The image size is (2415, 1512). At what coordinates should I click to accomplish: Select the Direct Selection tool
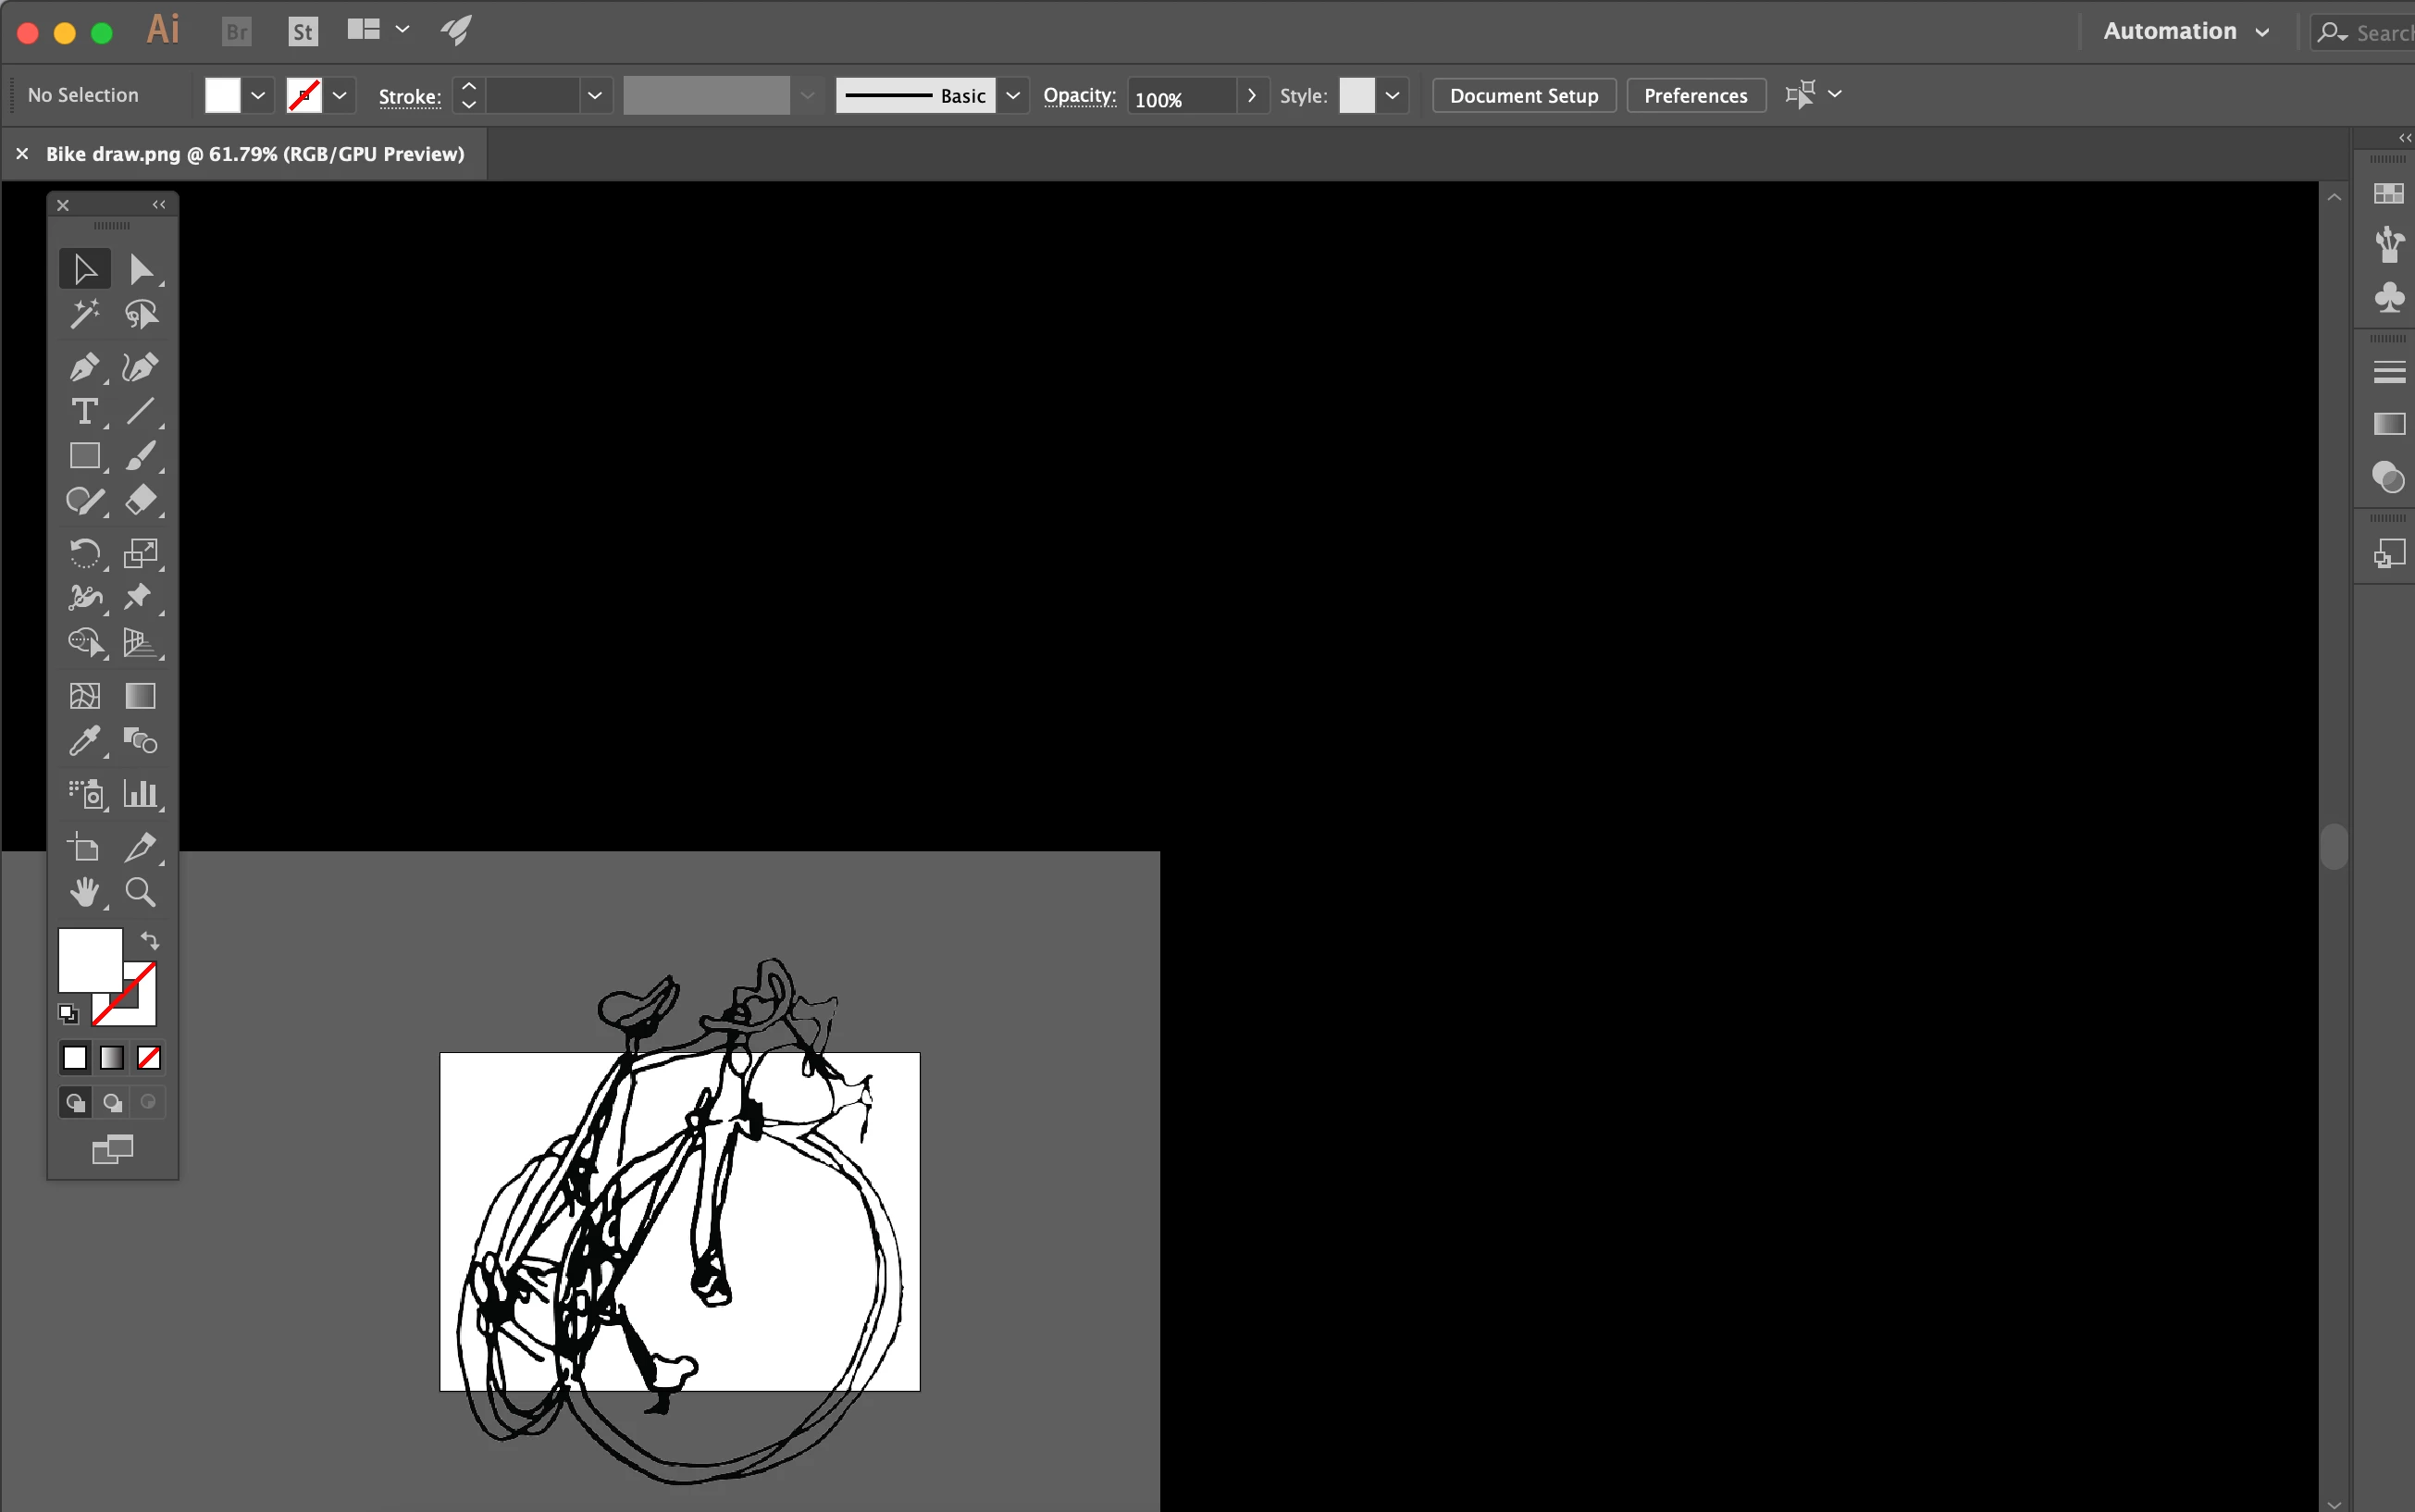tap(140, 269)
